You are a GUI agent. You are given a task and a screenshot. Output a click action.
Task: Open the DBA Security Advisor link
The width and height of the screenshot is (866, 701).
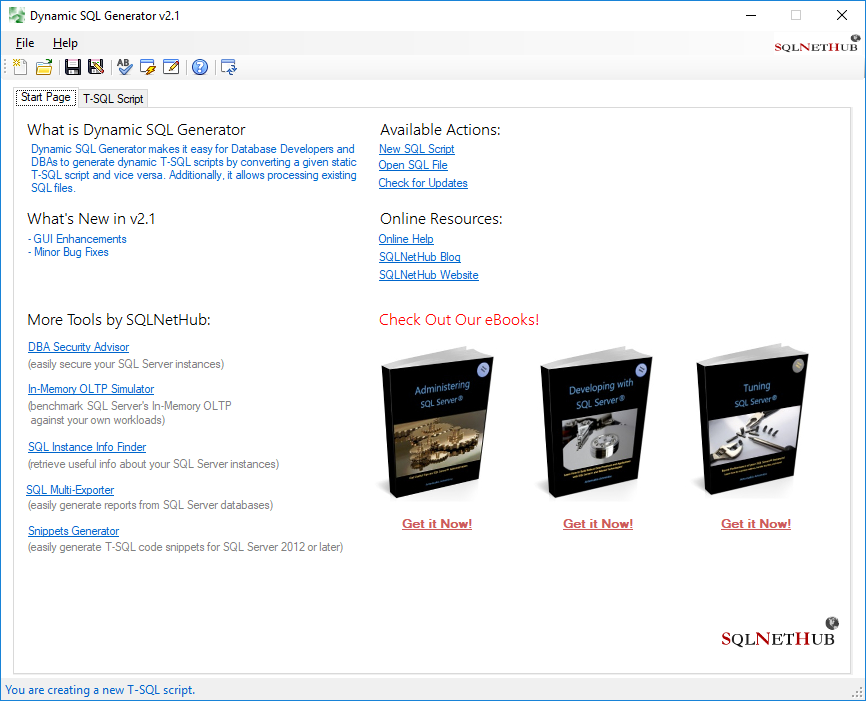78,347
